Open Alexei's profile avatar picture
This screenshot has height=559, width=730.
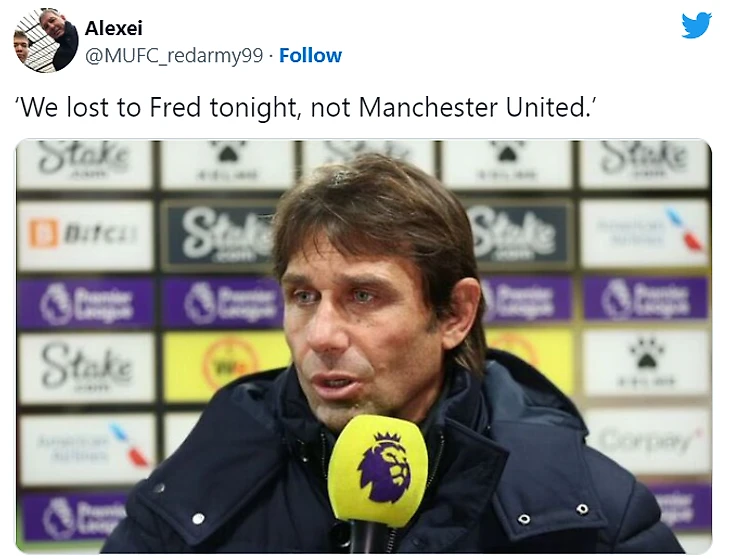tap(46, 41)
